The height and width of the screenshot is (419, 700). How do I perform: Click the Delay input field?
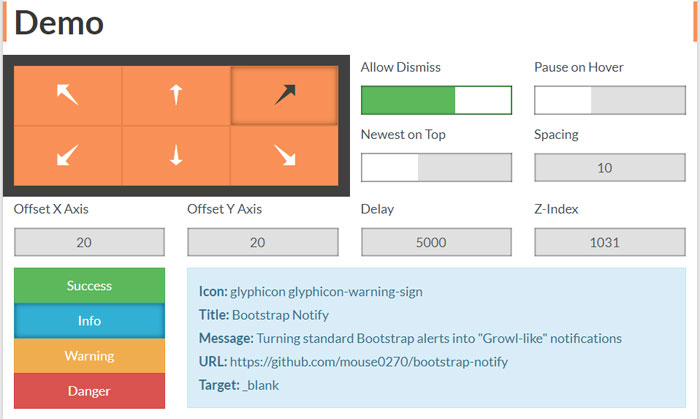coord(436,242)
